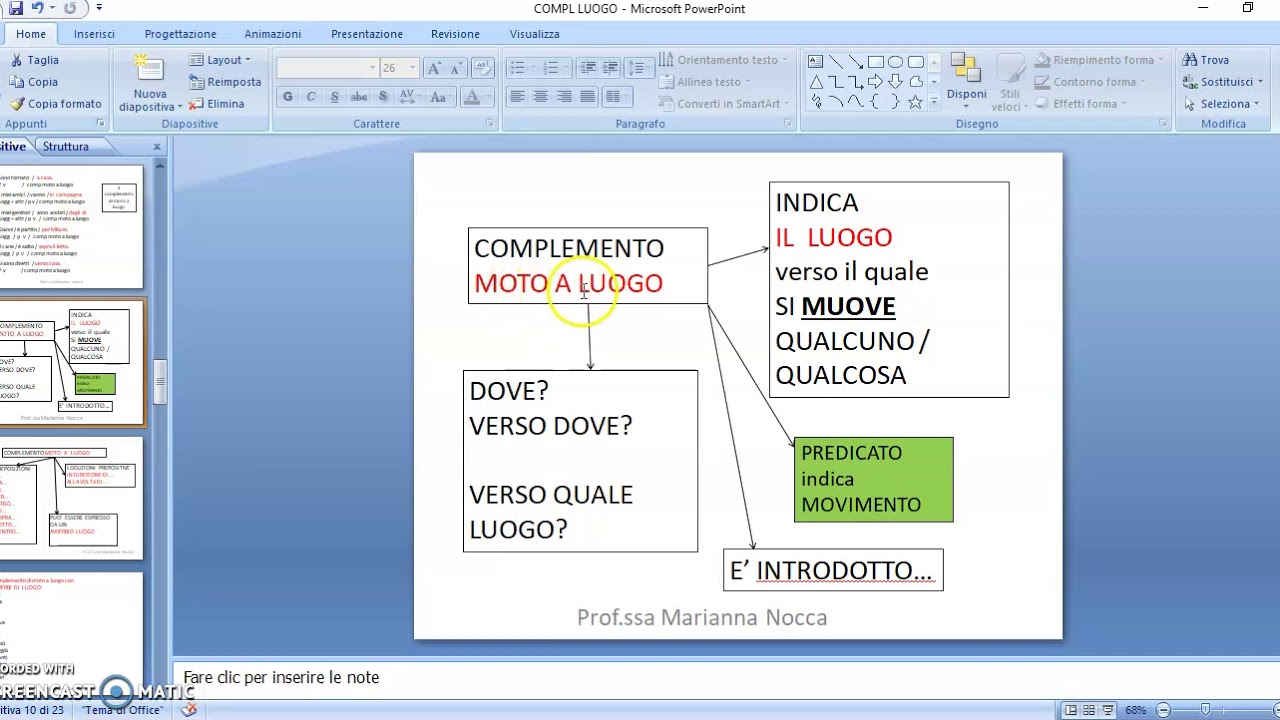Apply underline (S) formatting
This screenshot has width=1280, height=720.
tap(334, 97)
